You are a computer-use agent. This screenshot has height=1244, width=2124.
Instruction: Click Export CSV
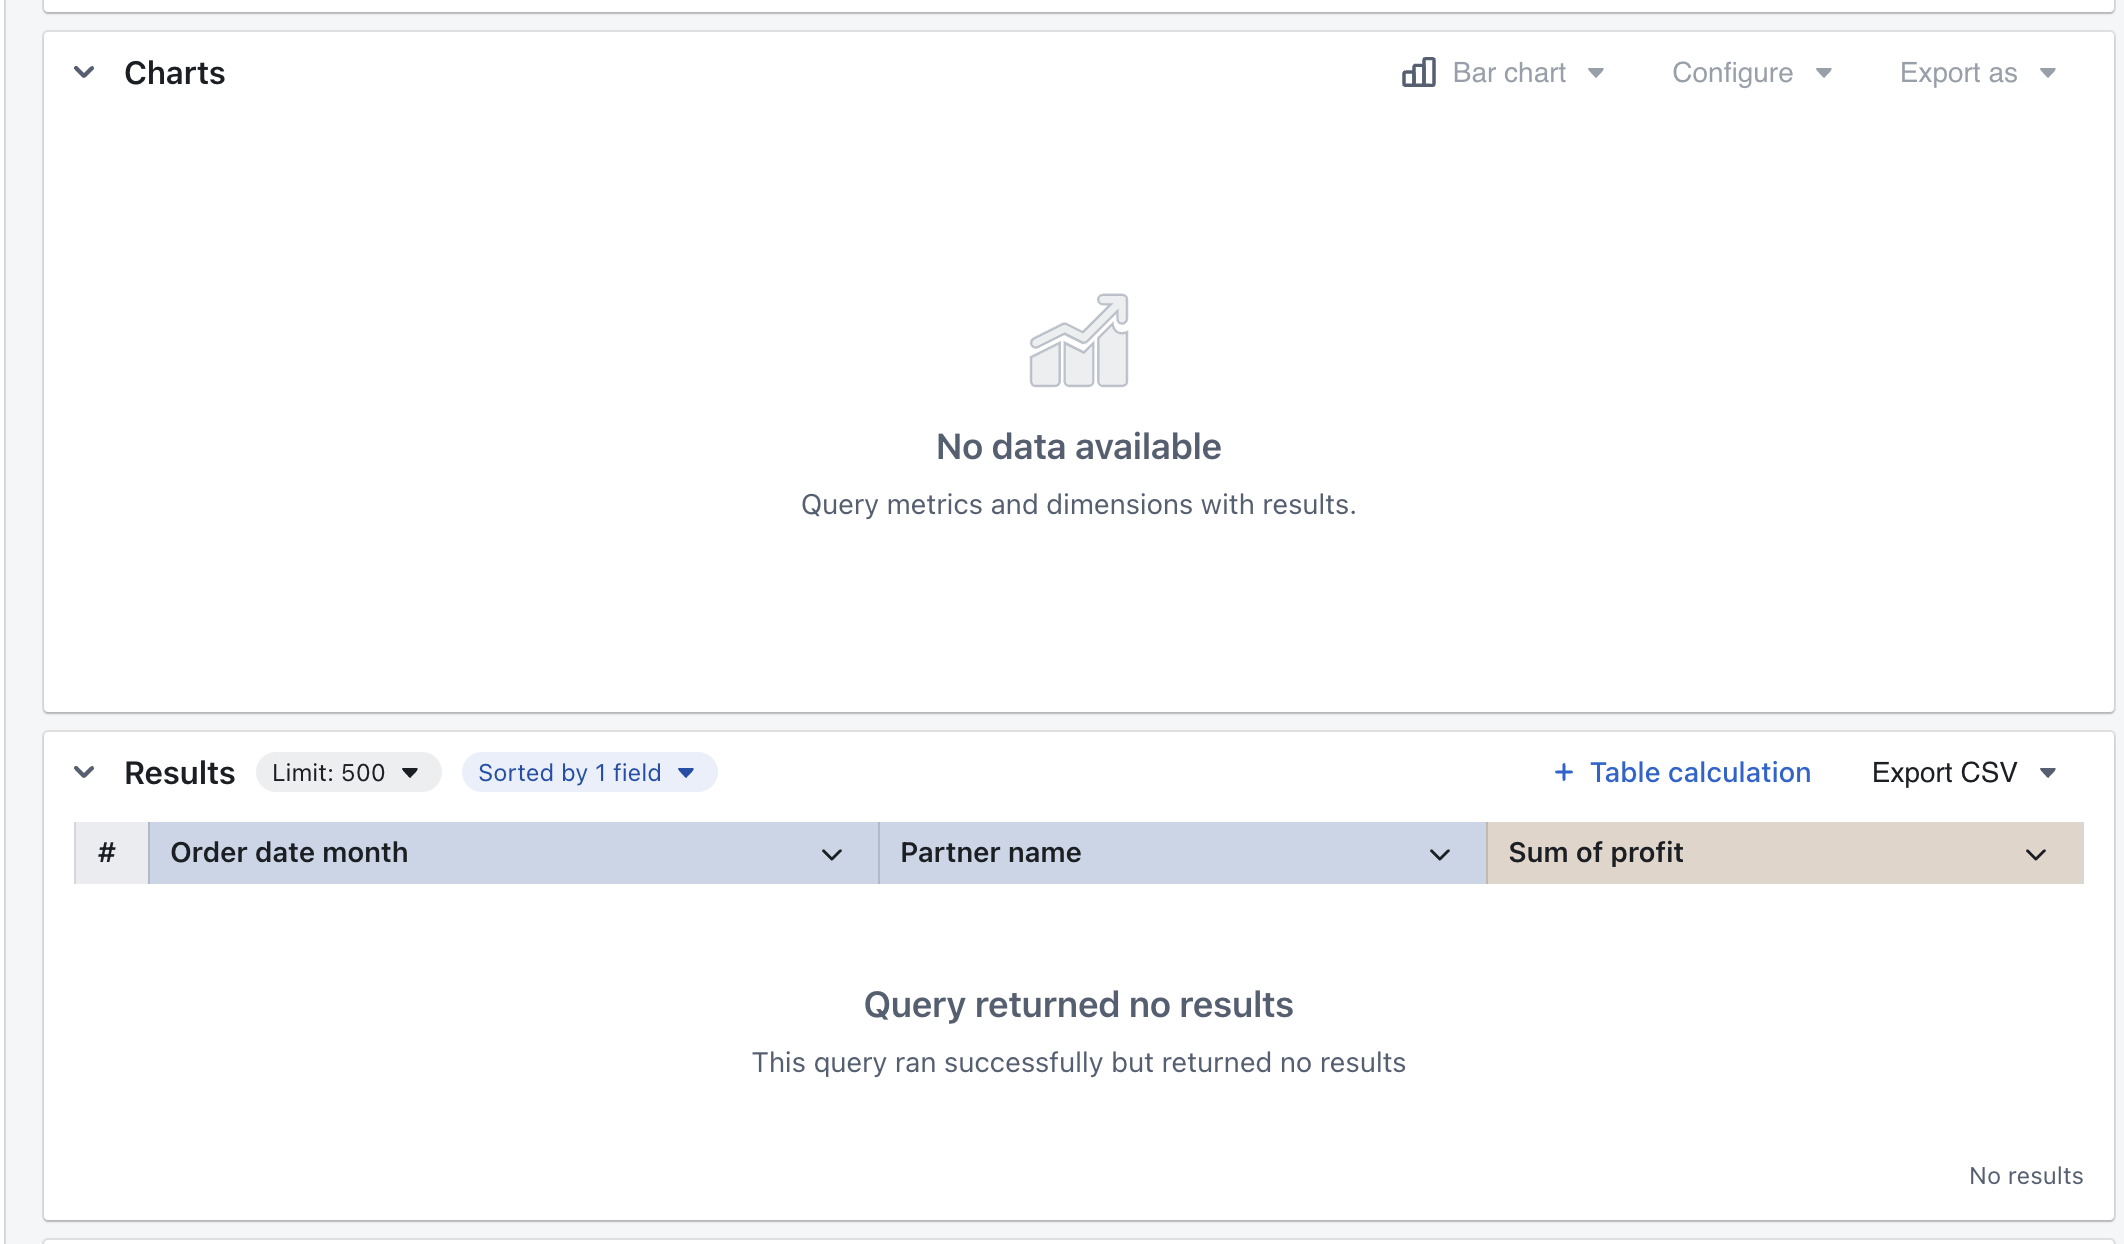(x=1944, y=772)
